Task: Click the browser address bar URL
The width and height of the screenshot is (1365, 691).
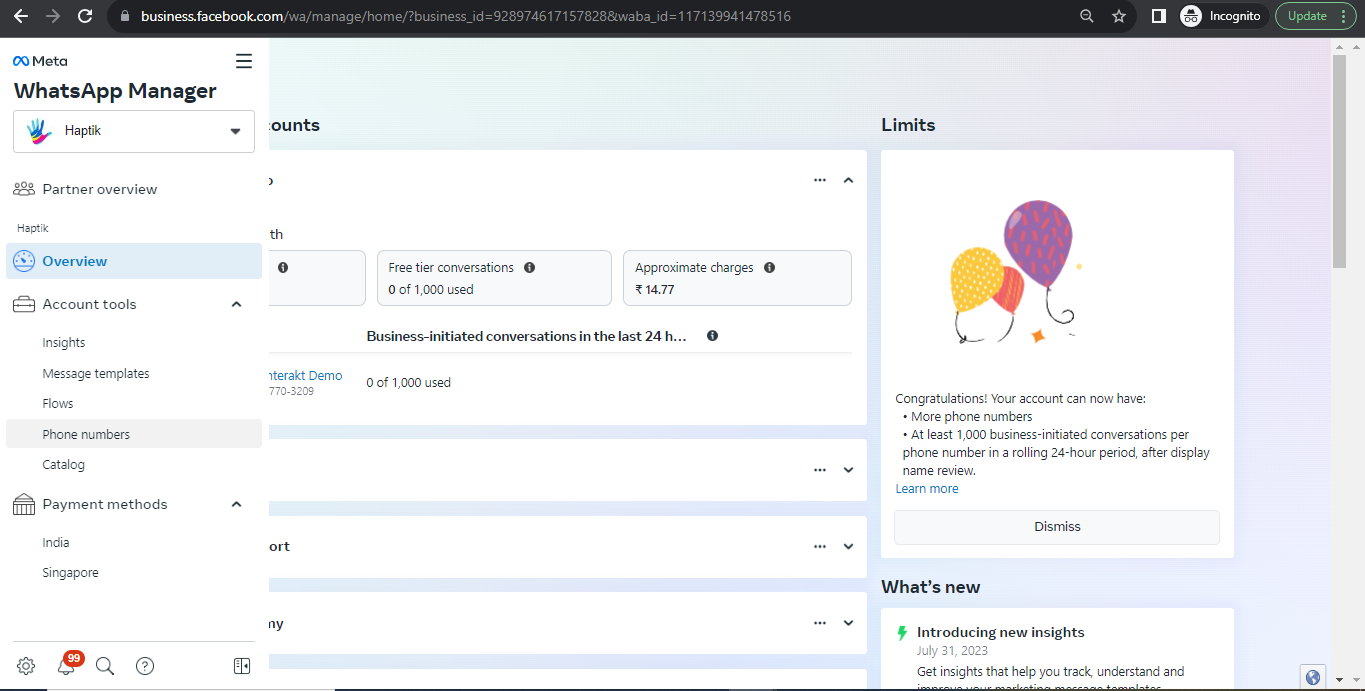Action: (x=466, y=16)
